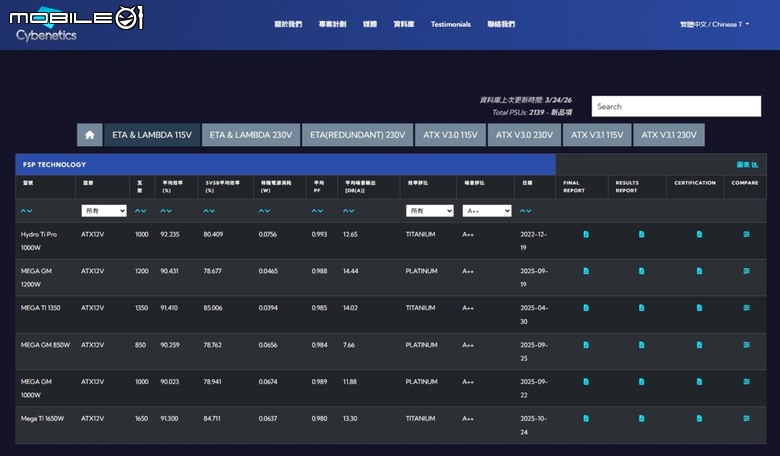Select the 92.235 efficiency value
Screen dimensions: 780x456
pyautogui.click(x=170, y=234)
